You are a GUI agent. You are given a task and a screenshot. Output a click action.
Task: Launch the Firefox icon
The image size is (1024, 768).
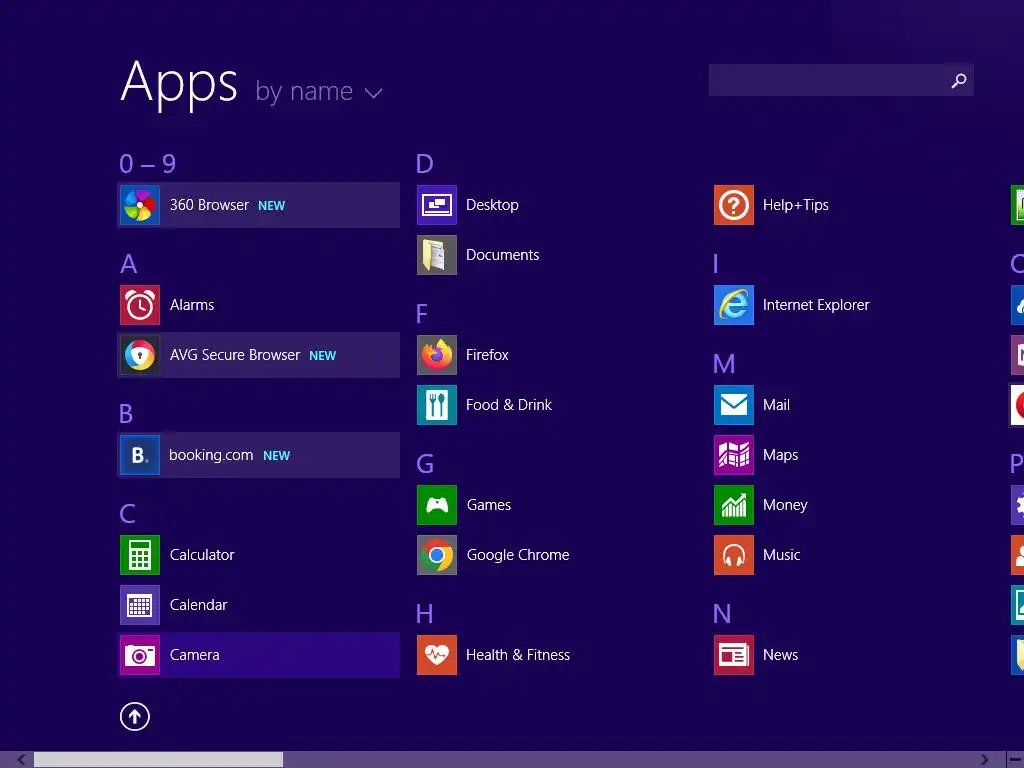click(437, 355)
